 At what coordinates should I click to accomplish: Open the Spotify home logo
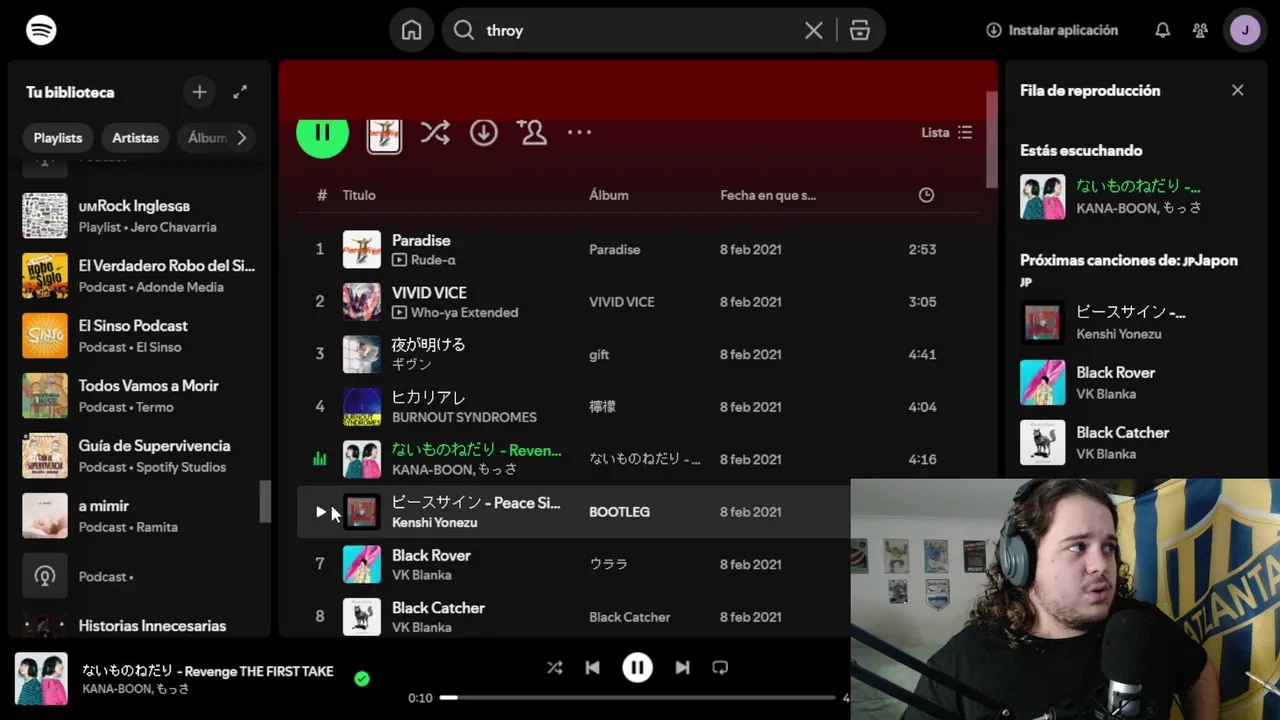point(41,30)
